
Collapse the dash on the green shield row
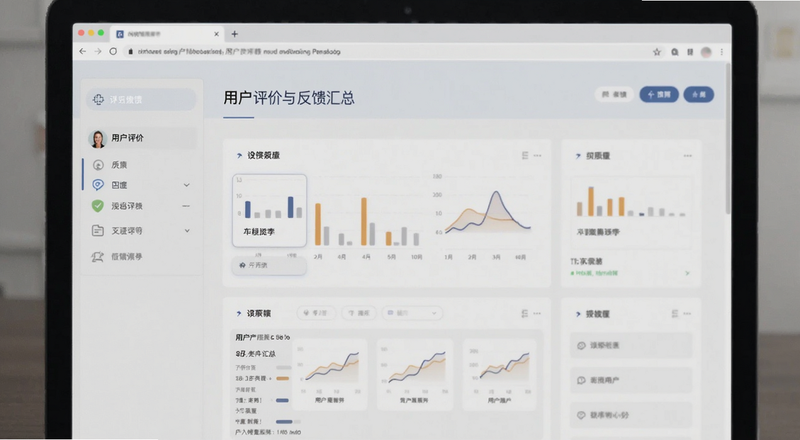click(186, 206)
